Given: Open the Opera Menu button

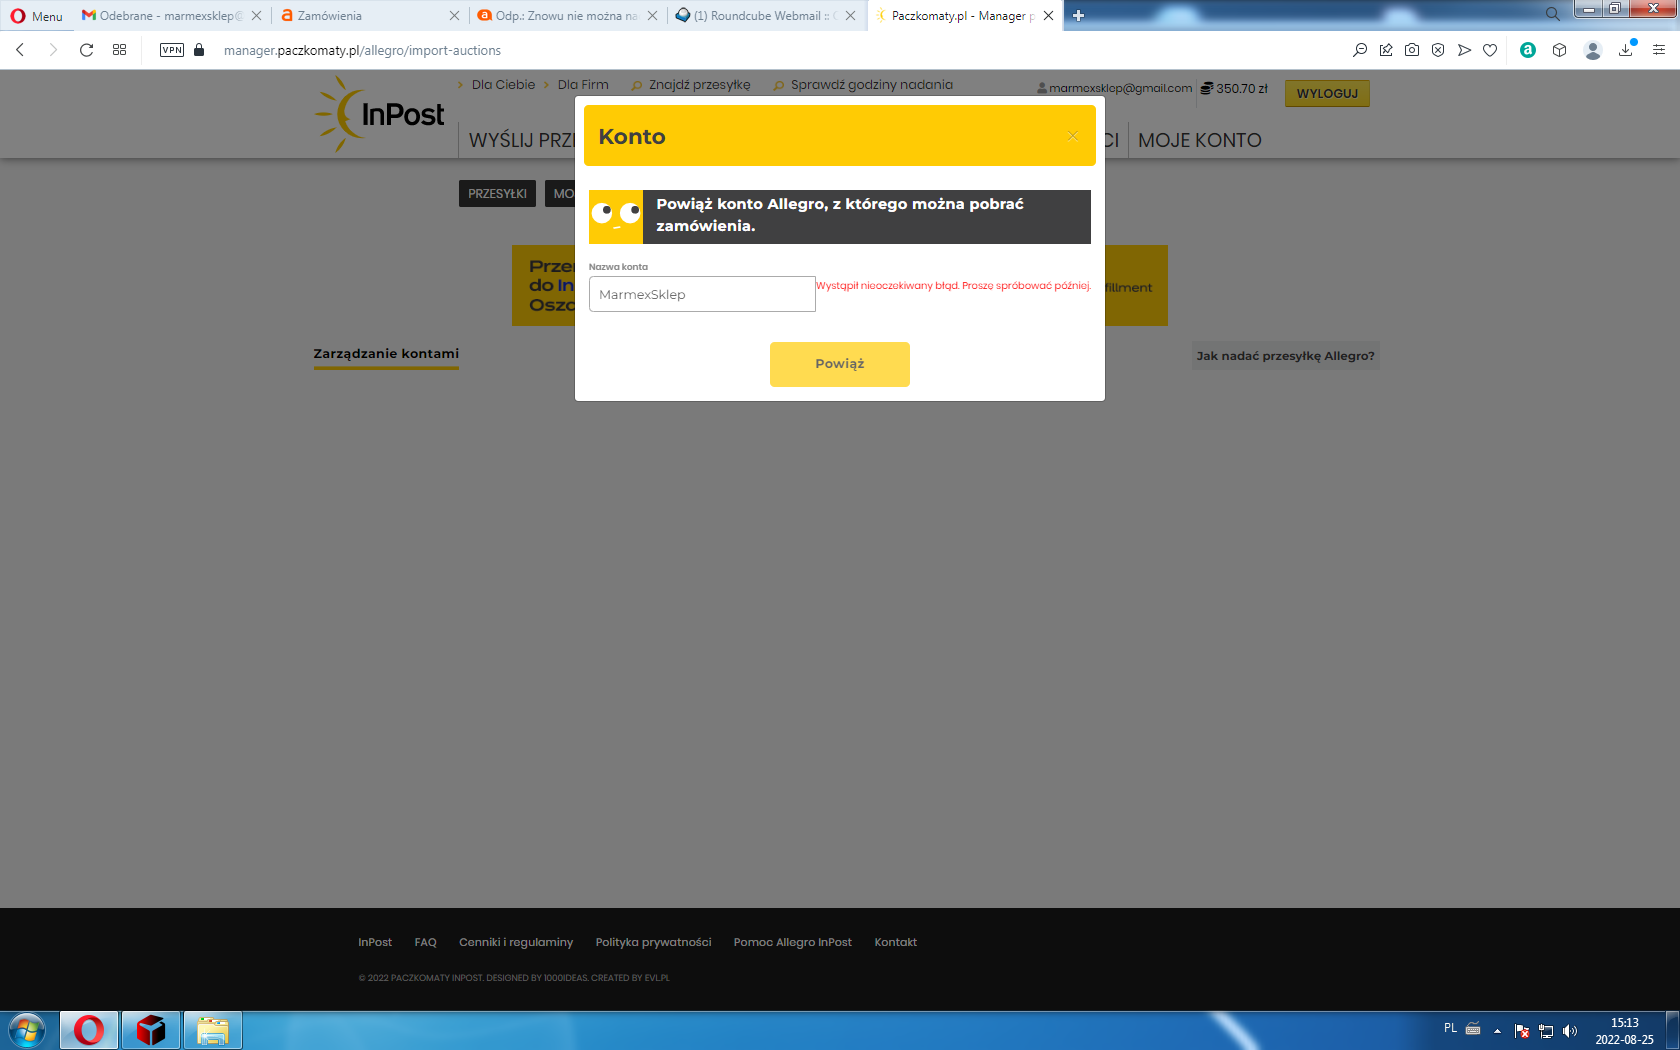Looking at the screenshot, I should pyautogui.click(x=37, y=16).
